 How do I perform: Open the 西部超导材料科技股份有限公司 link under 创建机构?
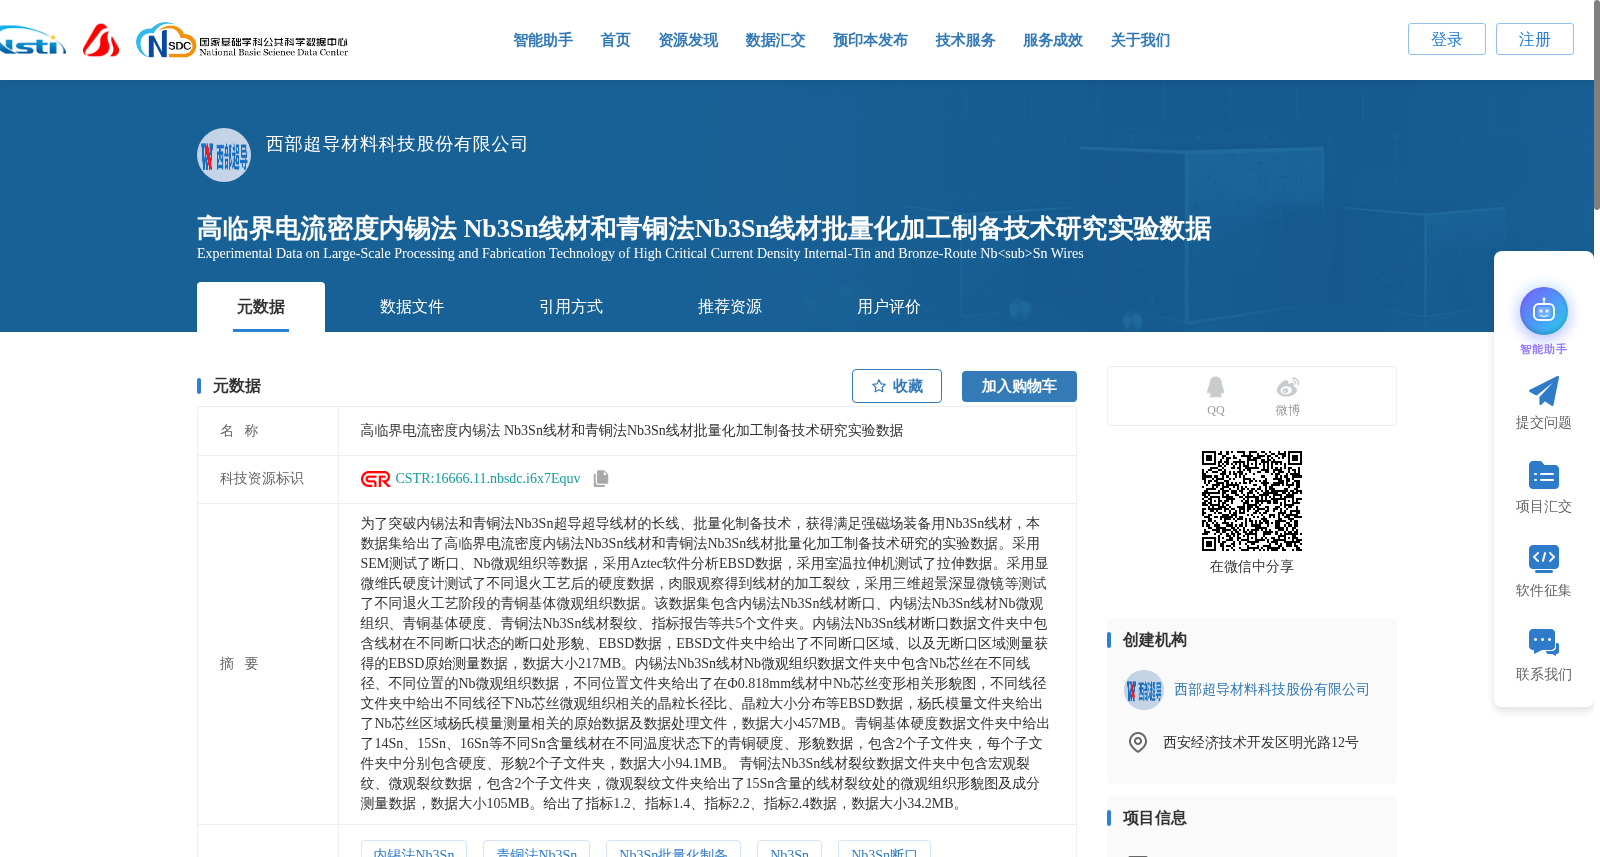point(1272,690)
